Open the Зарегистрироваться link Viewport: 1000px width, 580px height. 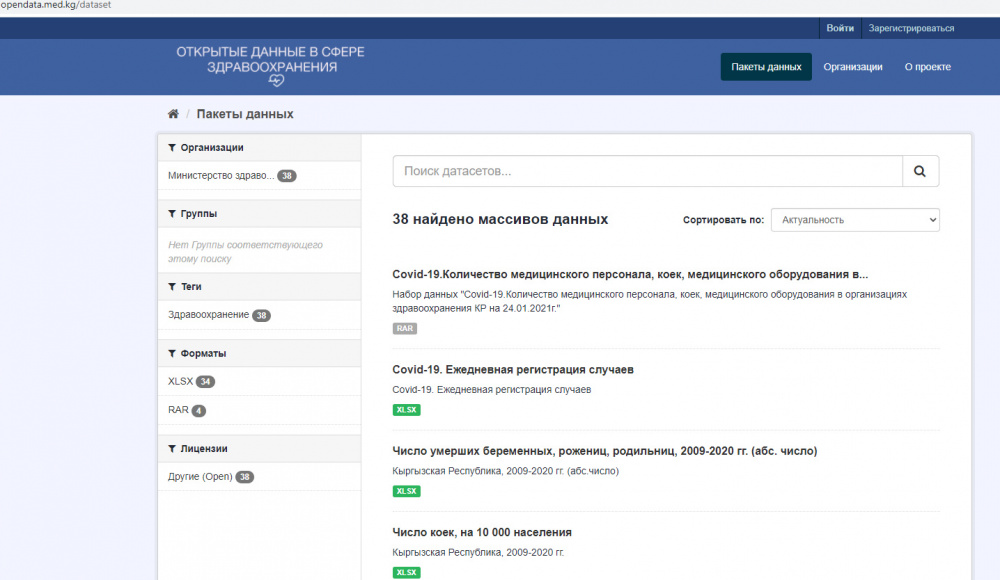click(x=911, y=27)
